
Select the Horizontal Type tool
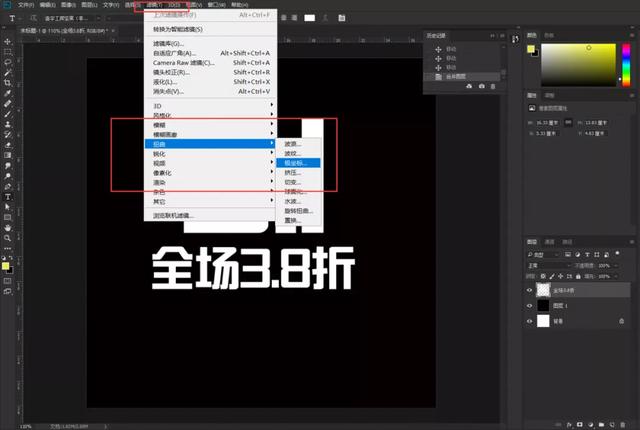(8, 197)
